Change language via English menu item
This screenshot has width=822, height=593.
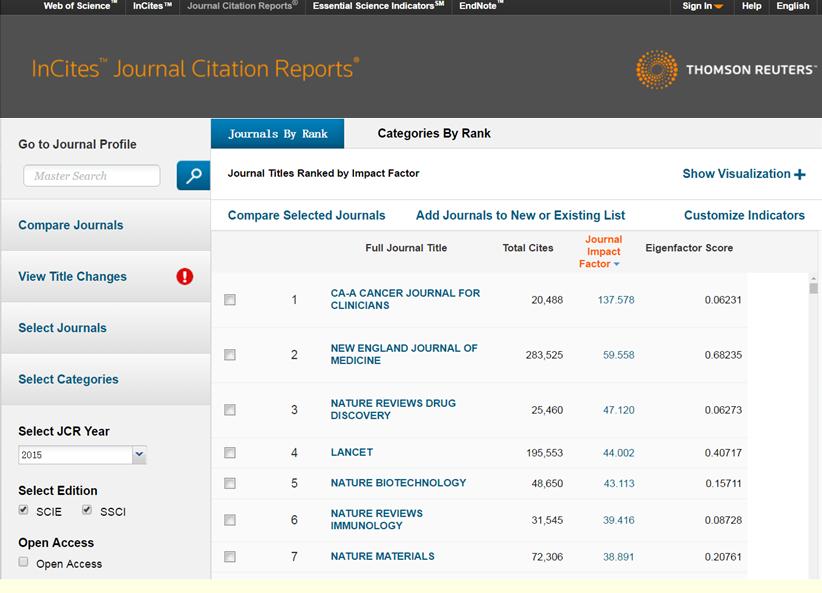(x=793, y=6)
